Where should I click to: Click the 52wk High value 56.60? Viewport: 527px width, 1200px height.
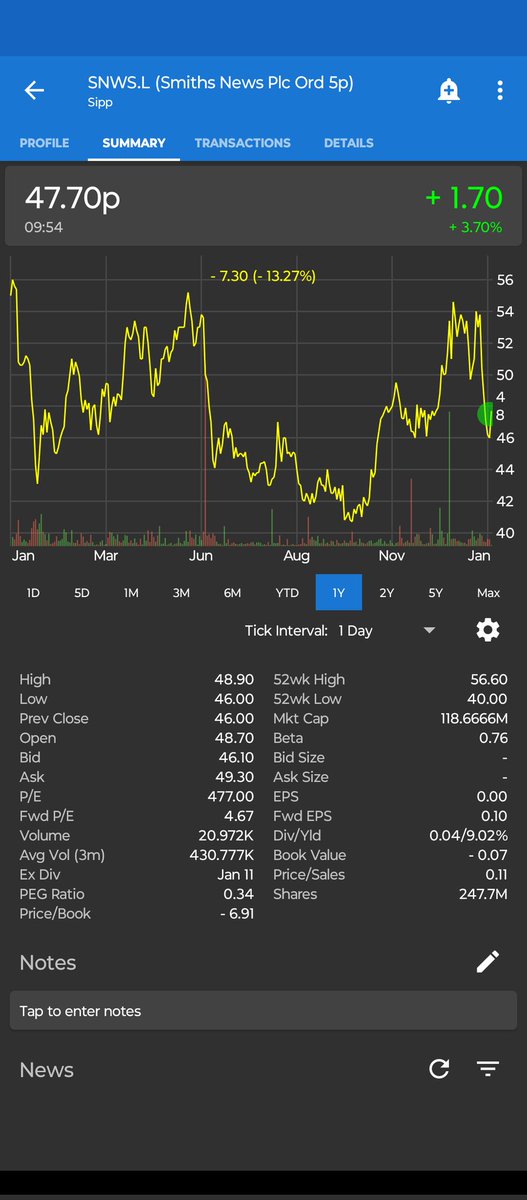pos(489,679)
